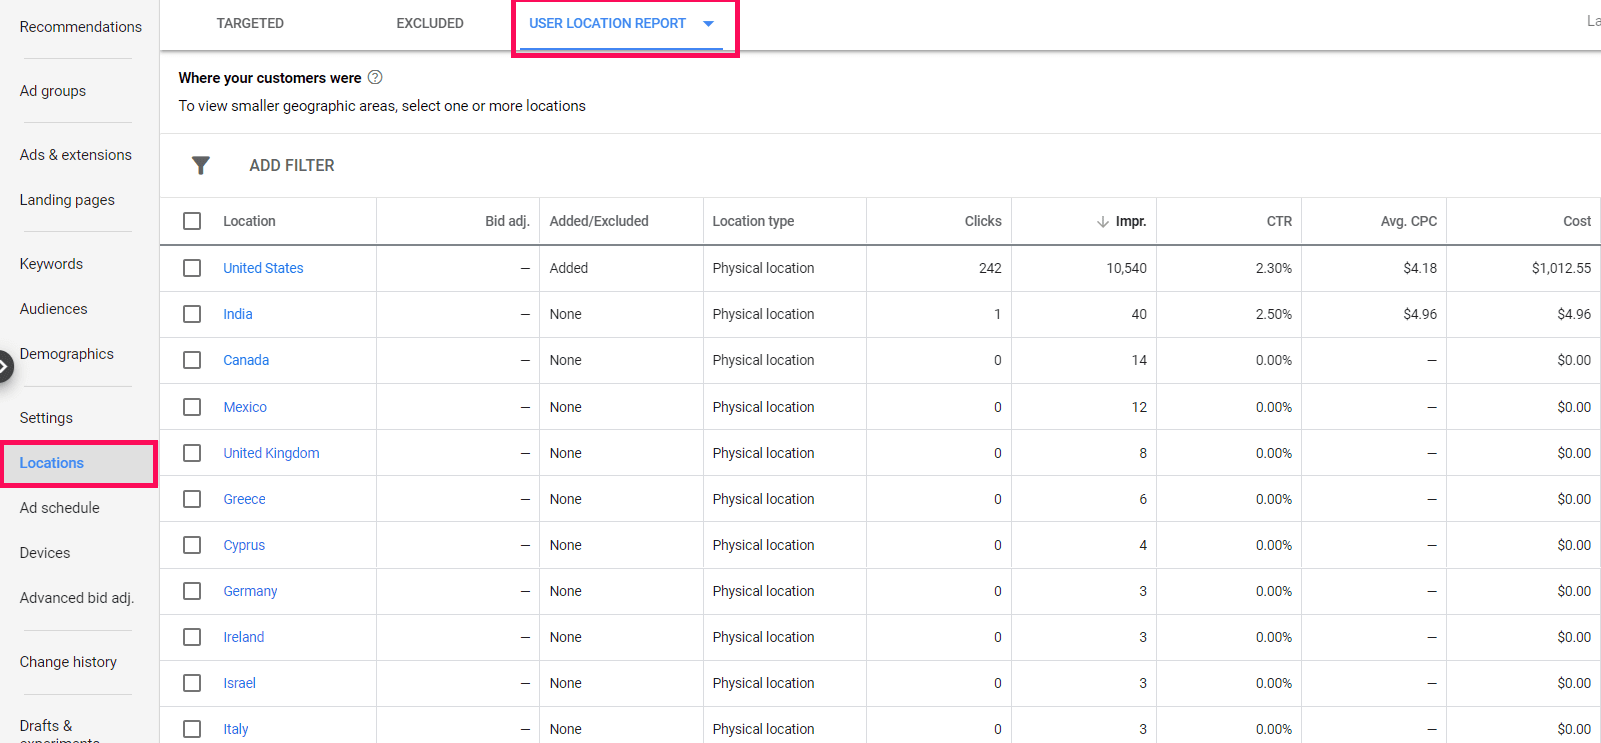The height and width of the screenshot is (743, 1601).
Task: Open the Excluded tab
Action: 430,23
